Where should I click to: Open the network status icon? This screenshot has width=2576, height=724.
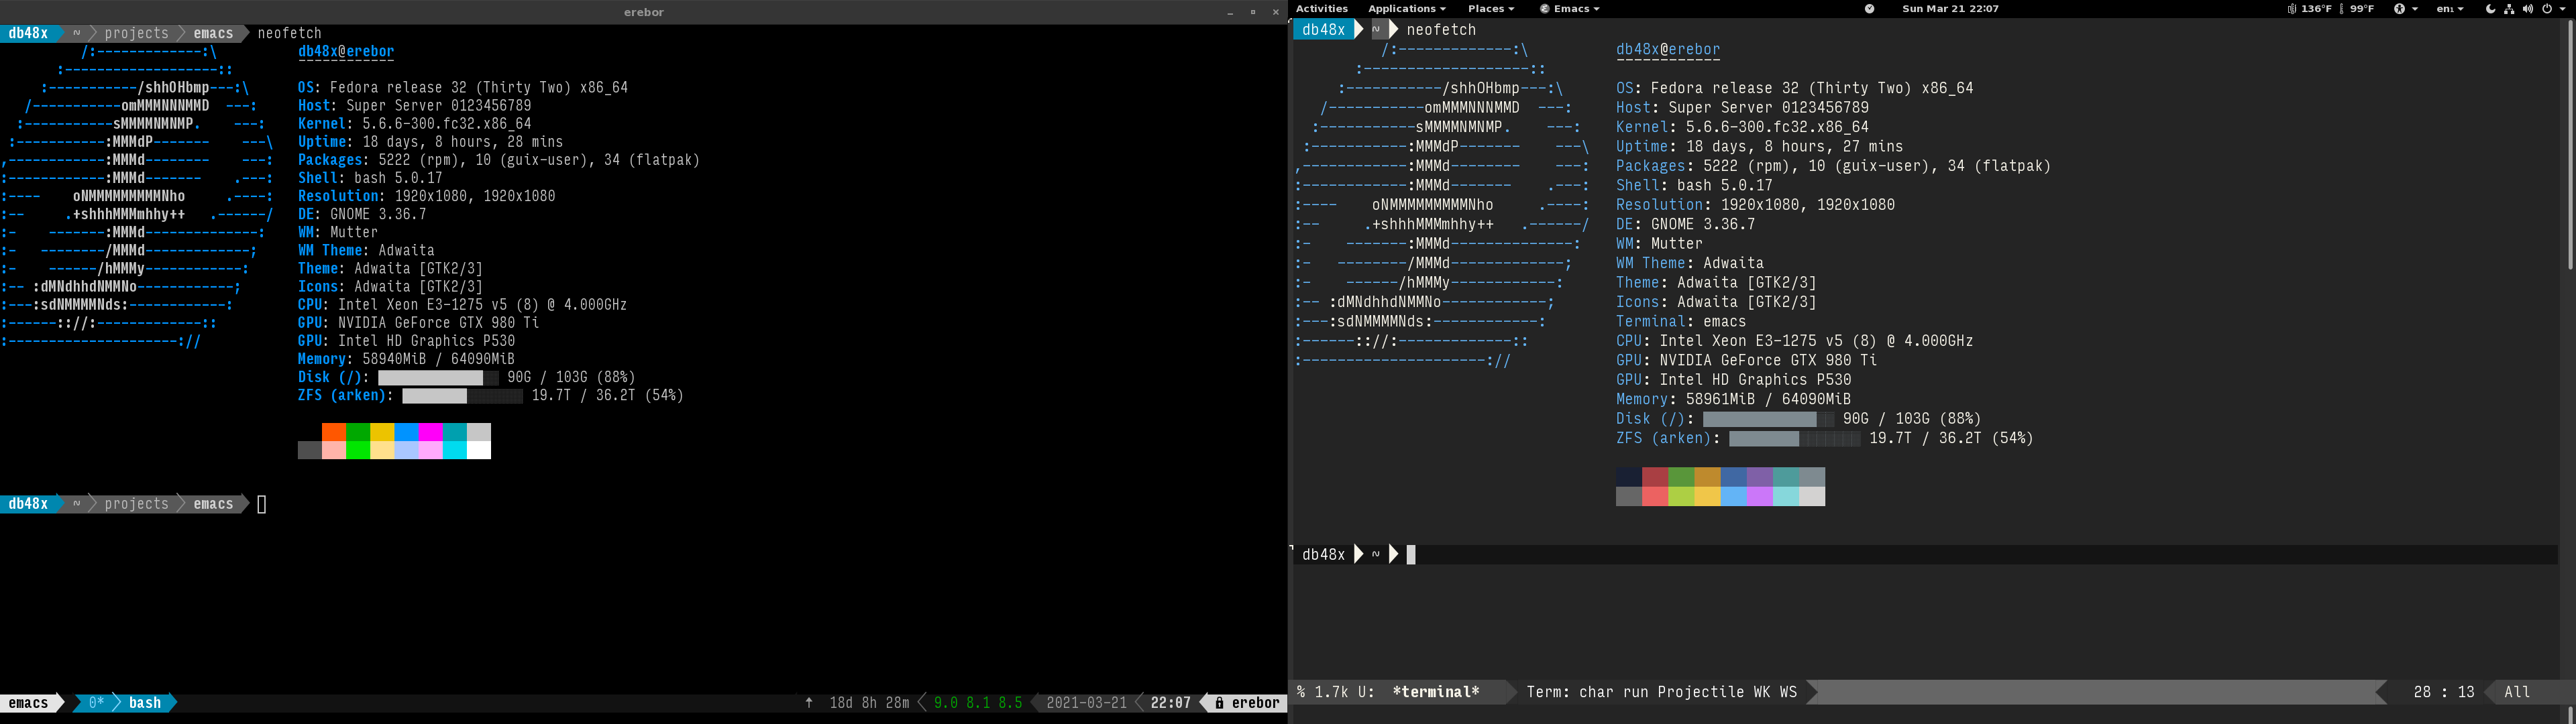(x=2509, y=9)
